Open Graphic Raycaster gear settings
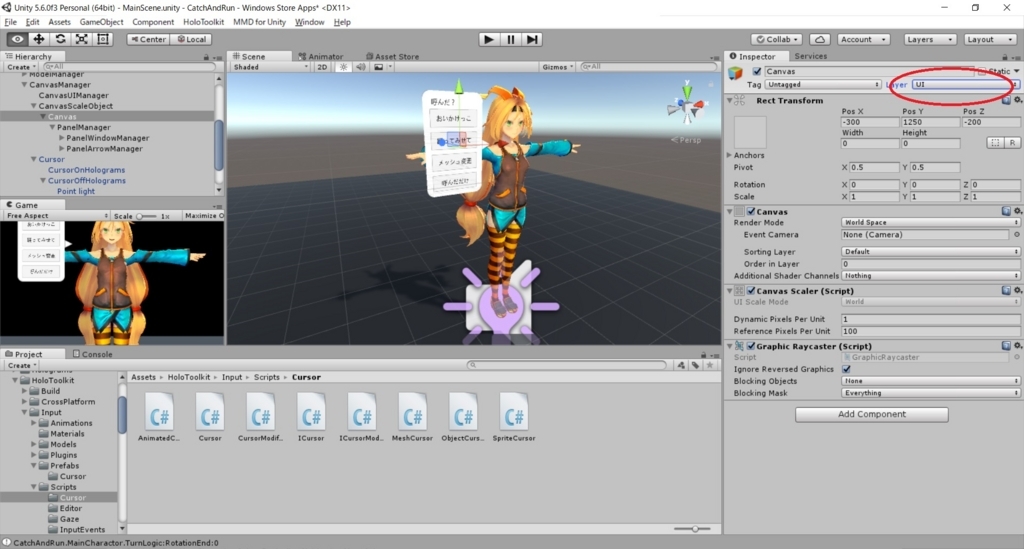This screenshot has width=1024, height=549. click(1017, 346)
